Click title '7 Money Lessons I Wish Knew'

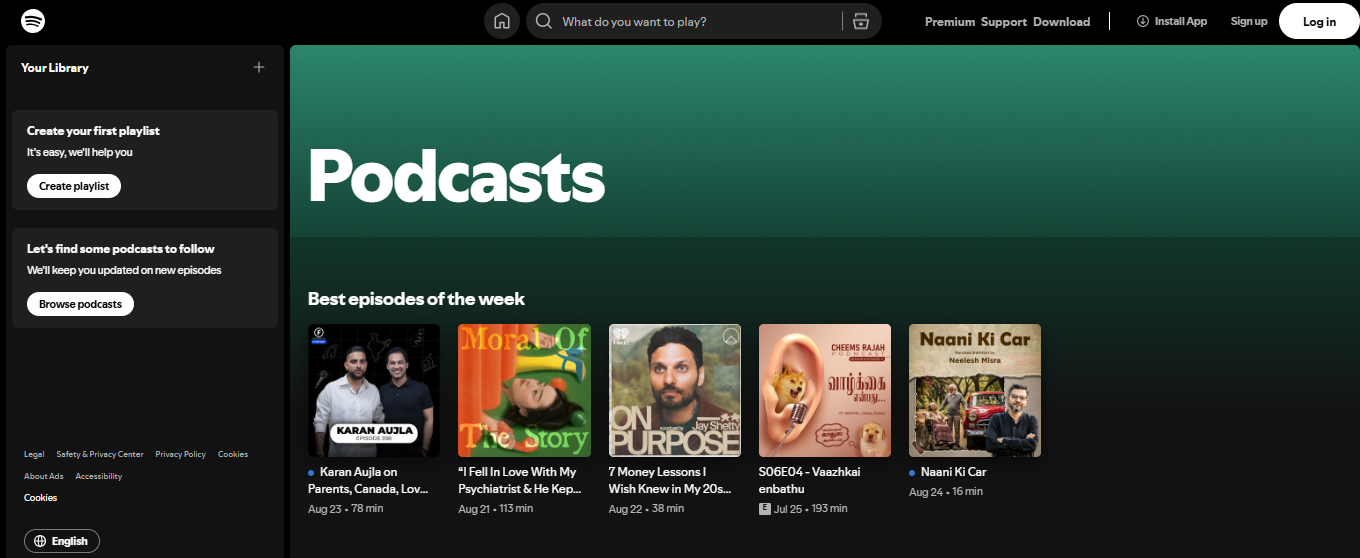pyautogui.click(x=671, y=480)
